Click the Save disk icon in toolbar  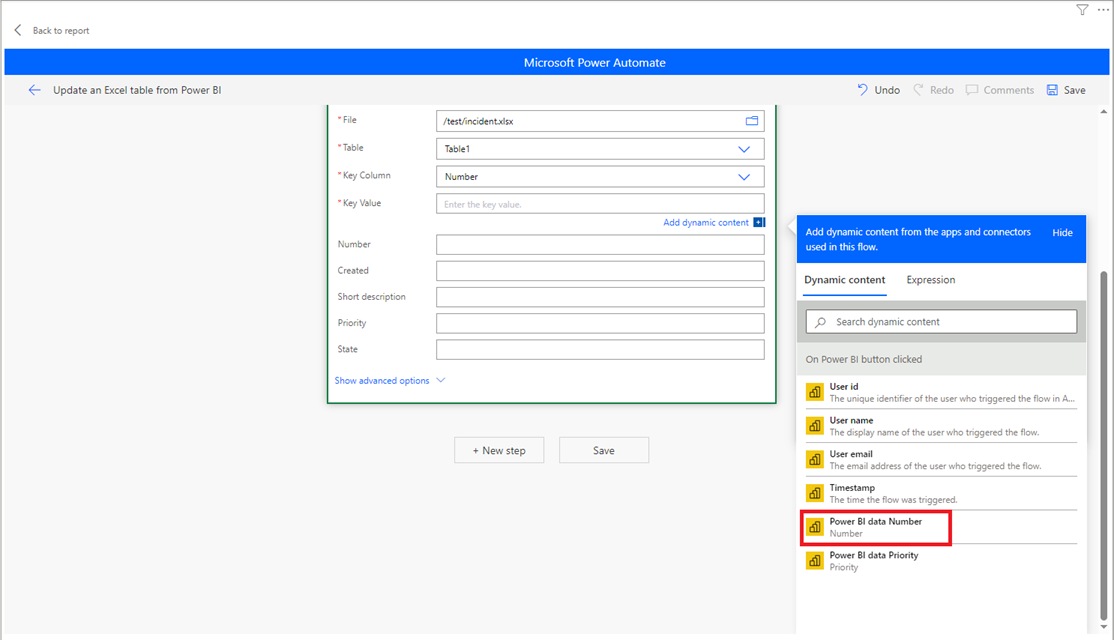click(x=1052, y=90)
